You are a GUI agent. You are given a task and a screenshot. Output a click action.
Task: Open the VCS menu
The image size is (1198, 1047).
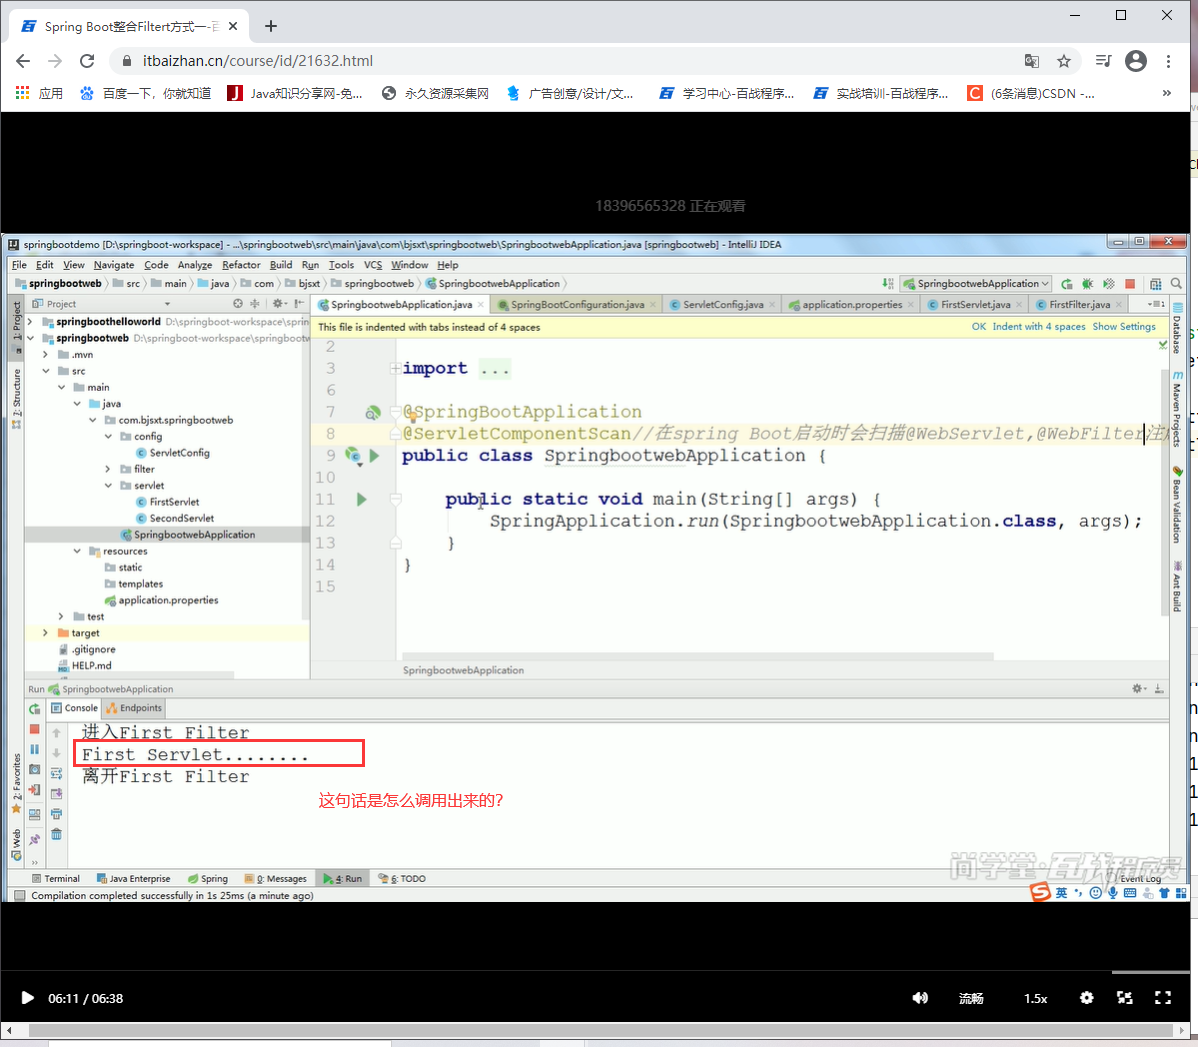point(373,265)
